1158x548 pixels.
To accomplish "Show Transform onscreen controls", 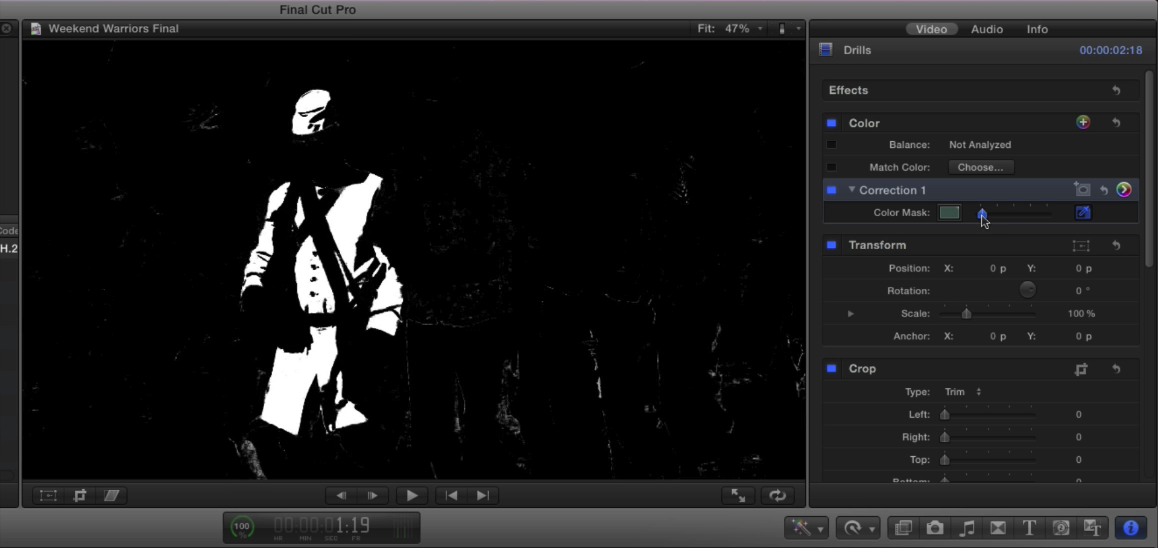I will coord(1081,245).
